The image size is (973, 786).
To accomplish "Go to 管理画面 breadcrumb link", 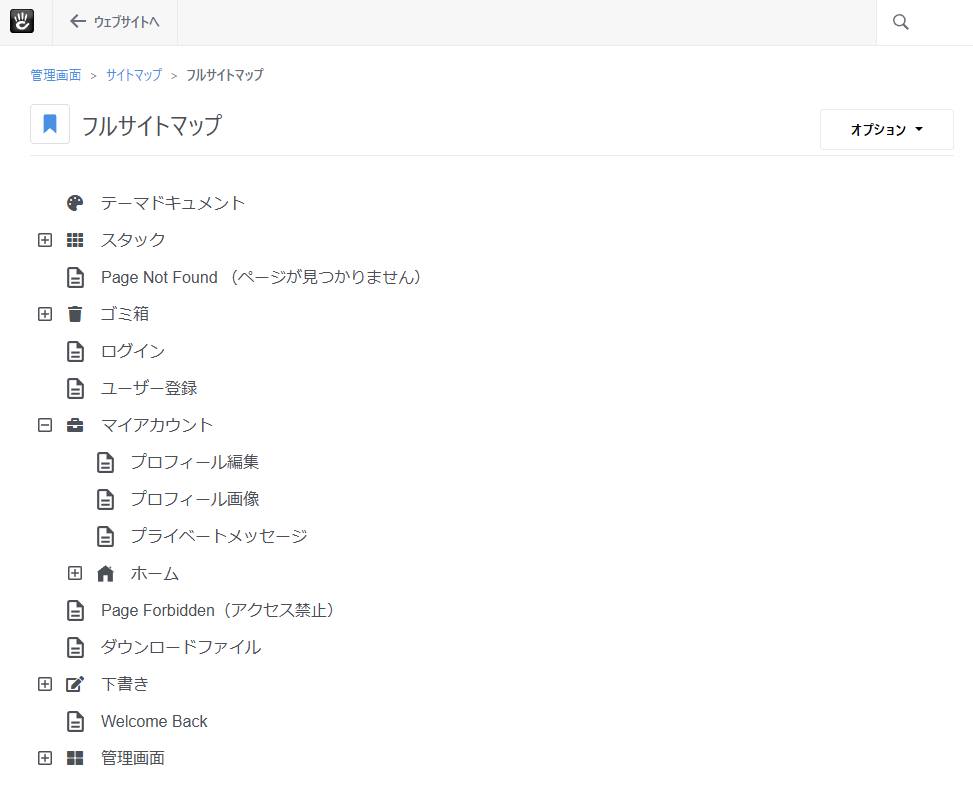I will pyautogui.click(x=56, y=75).
